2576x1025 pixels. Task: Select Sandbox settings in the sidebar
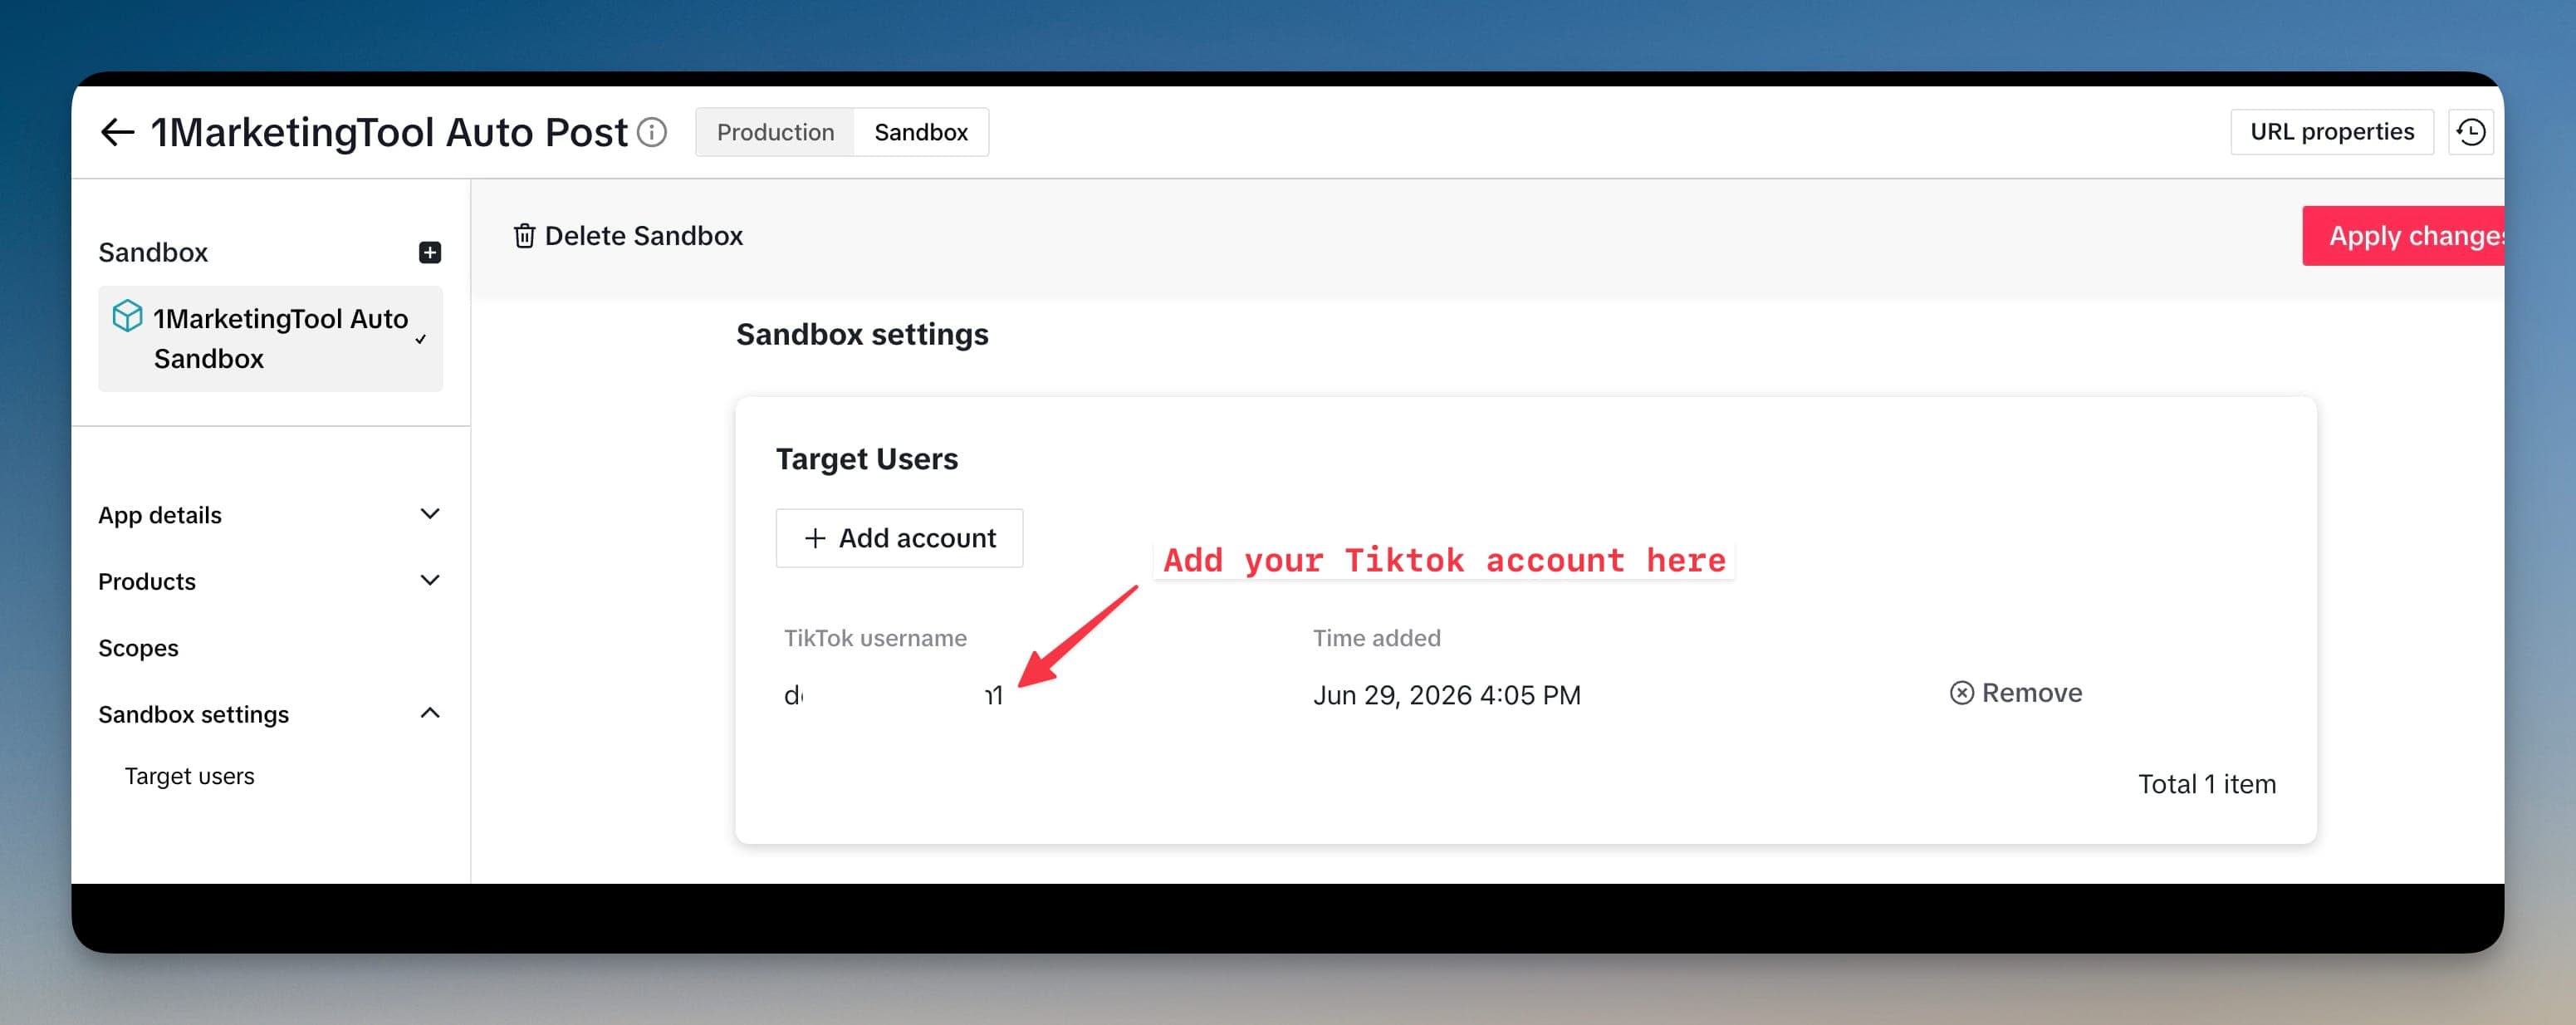(x=193, y=714)
